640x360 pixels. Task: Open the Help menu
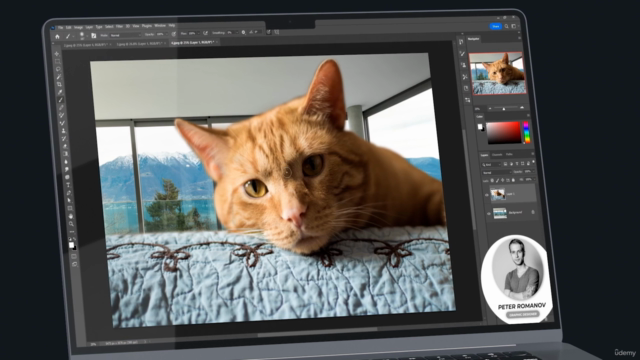click(x=172, y=26)
